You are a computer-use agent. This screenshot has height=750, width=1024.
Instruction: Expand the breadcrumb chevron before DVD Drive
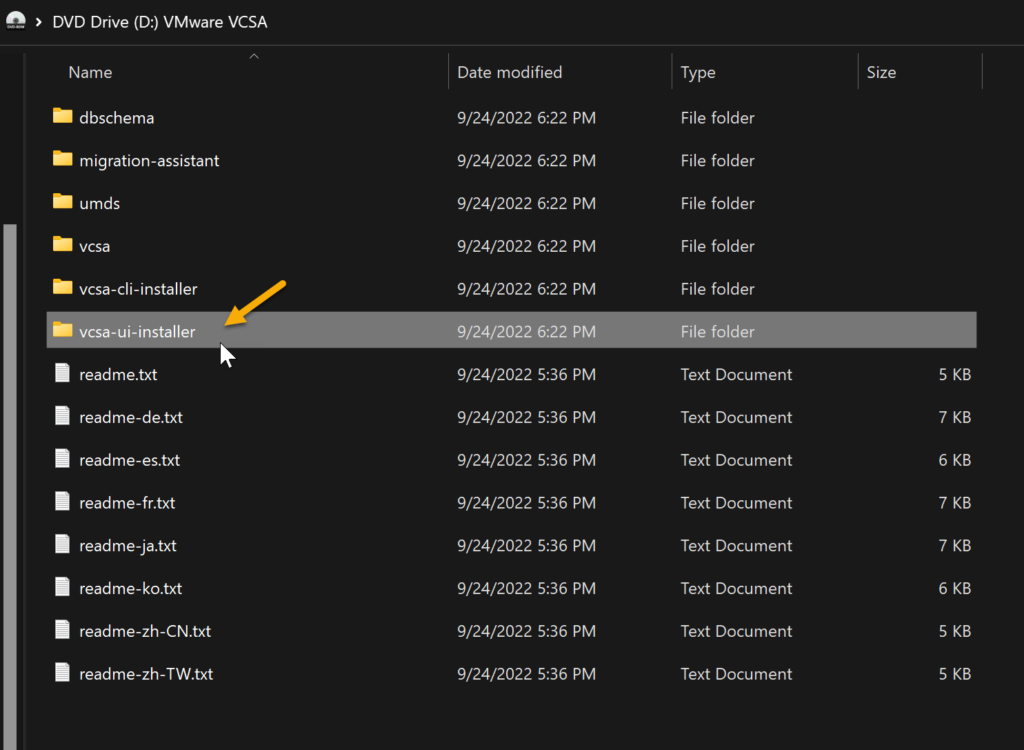(x=39, y=21)
